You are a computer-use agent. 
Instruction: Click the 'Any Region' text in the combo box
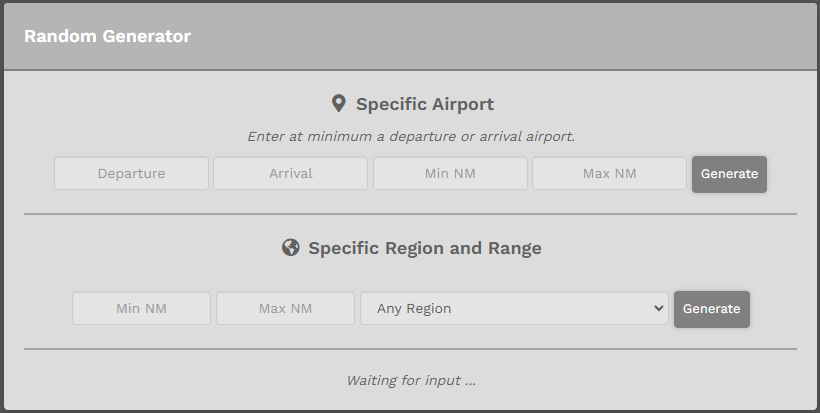pyautogui.click(x=414, y=308)
